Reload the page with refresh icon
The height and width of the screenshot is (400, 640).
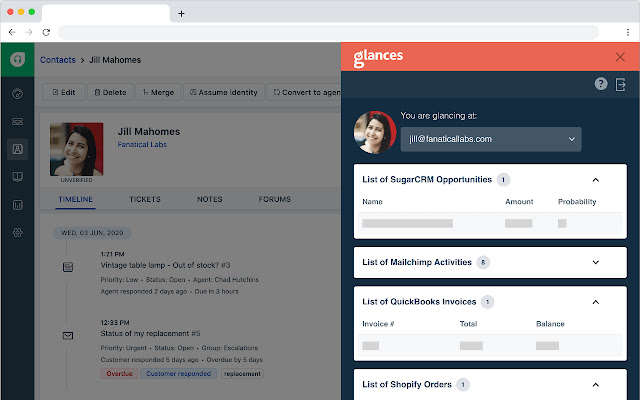[x=46, y=32]
